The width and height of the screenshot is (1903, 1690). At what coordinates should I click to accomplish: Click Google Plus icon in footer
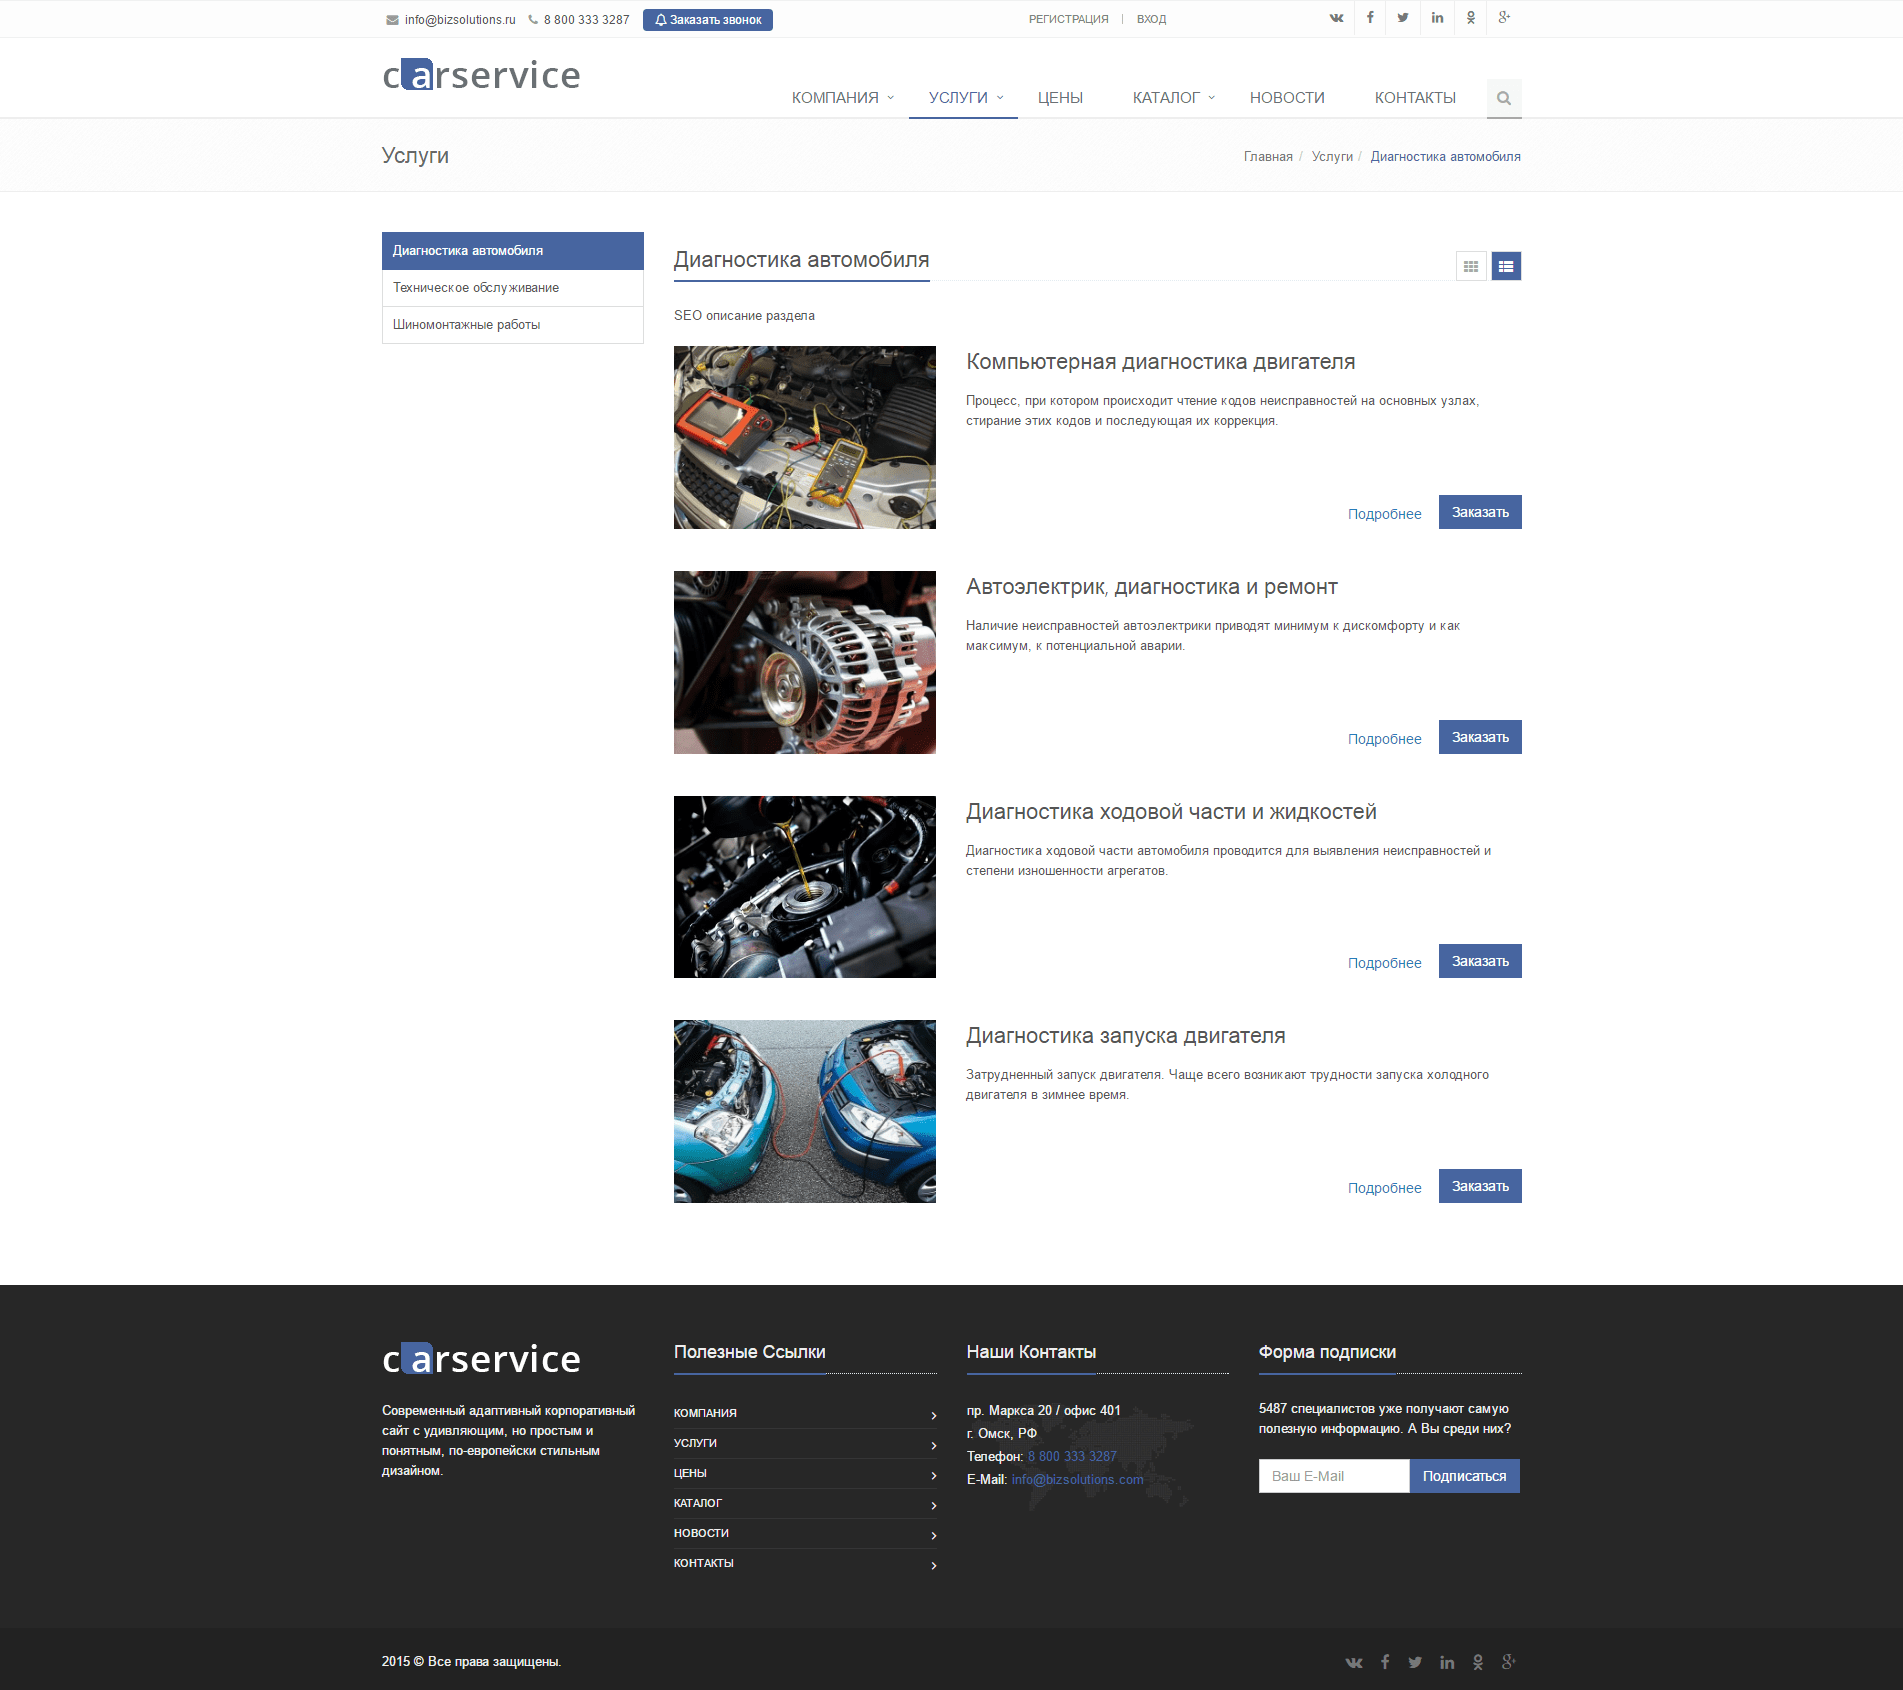(x=1508, y=1662)
